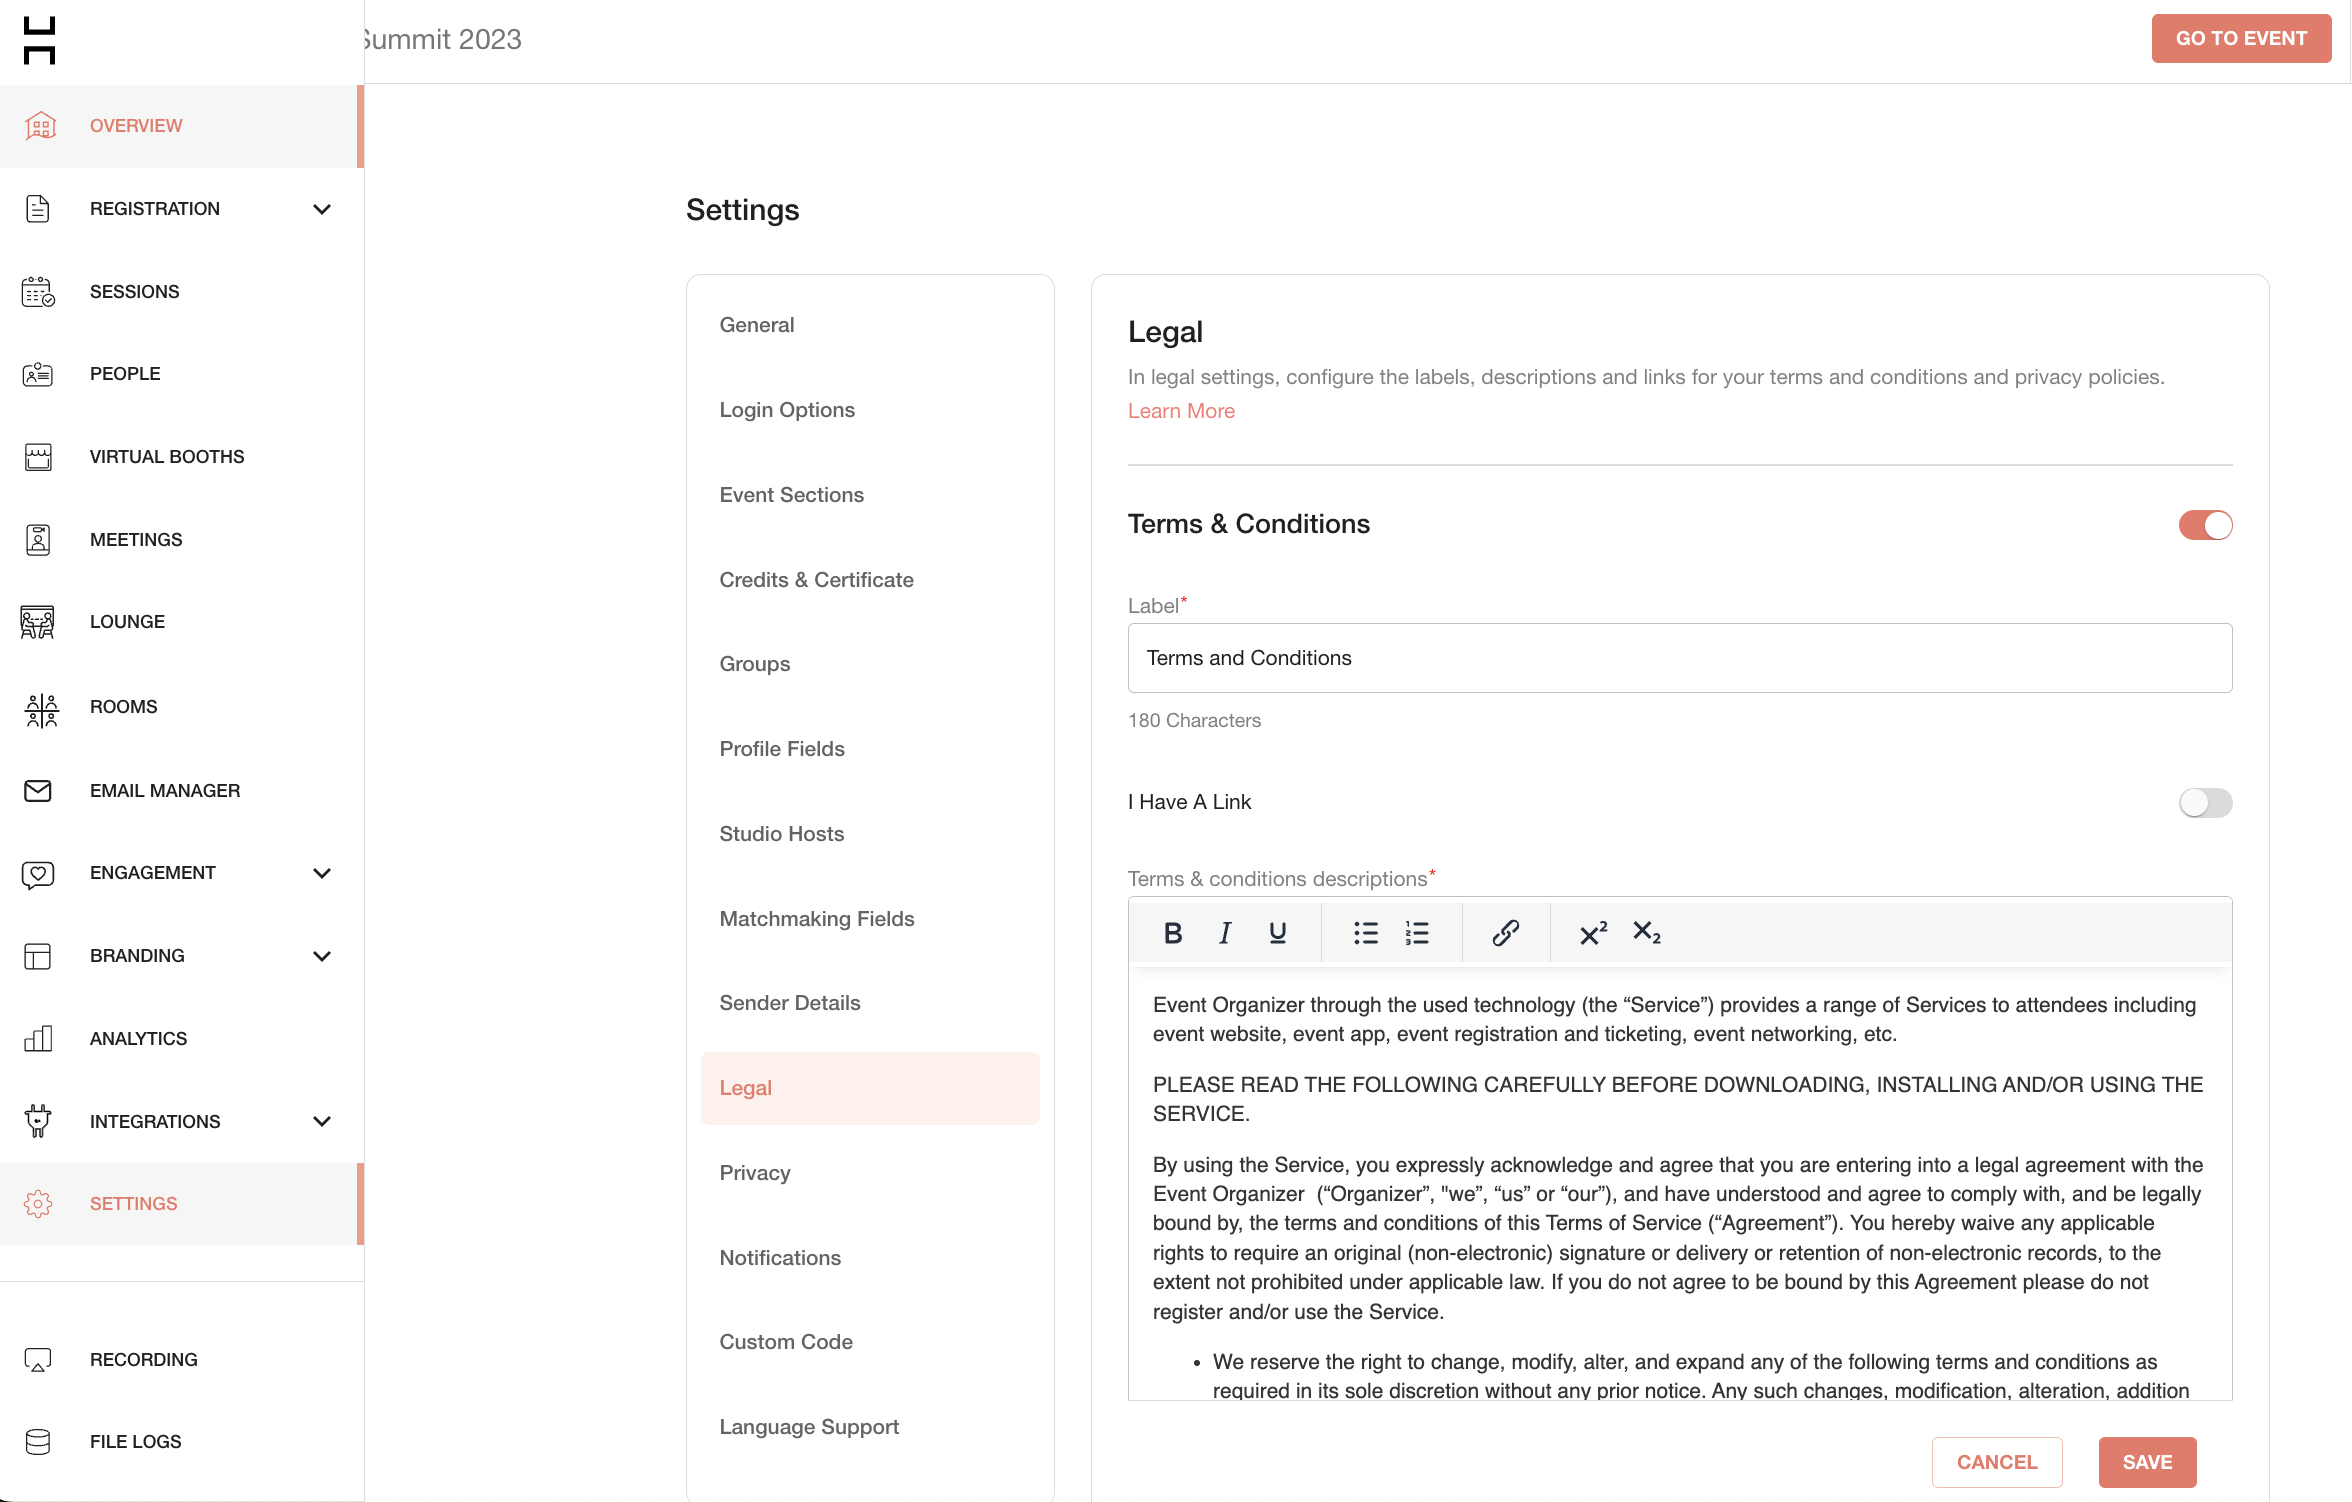Viewport: 2352px width, 1502px height.
Task: Open Login Options settings
Action: [x=869, y=410]
